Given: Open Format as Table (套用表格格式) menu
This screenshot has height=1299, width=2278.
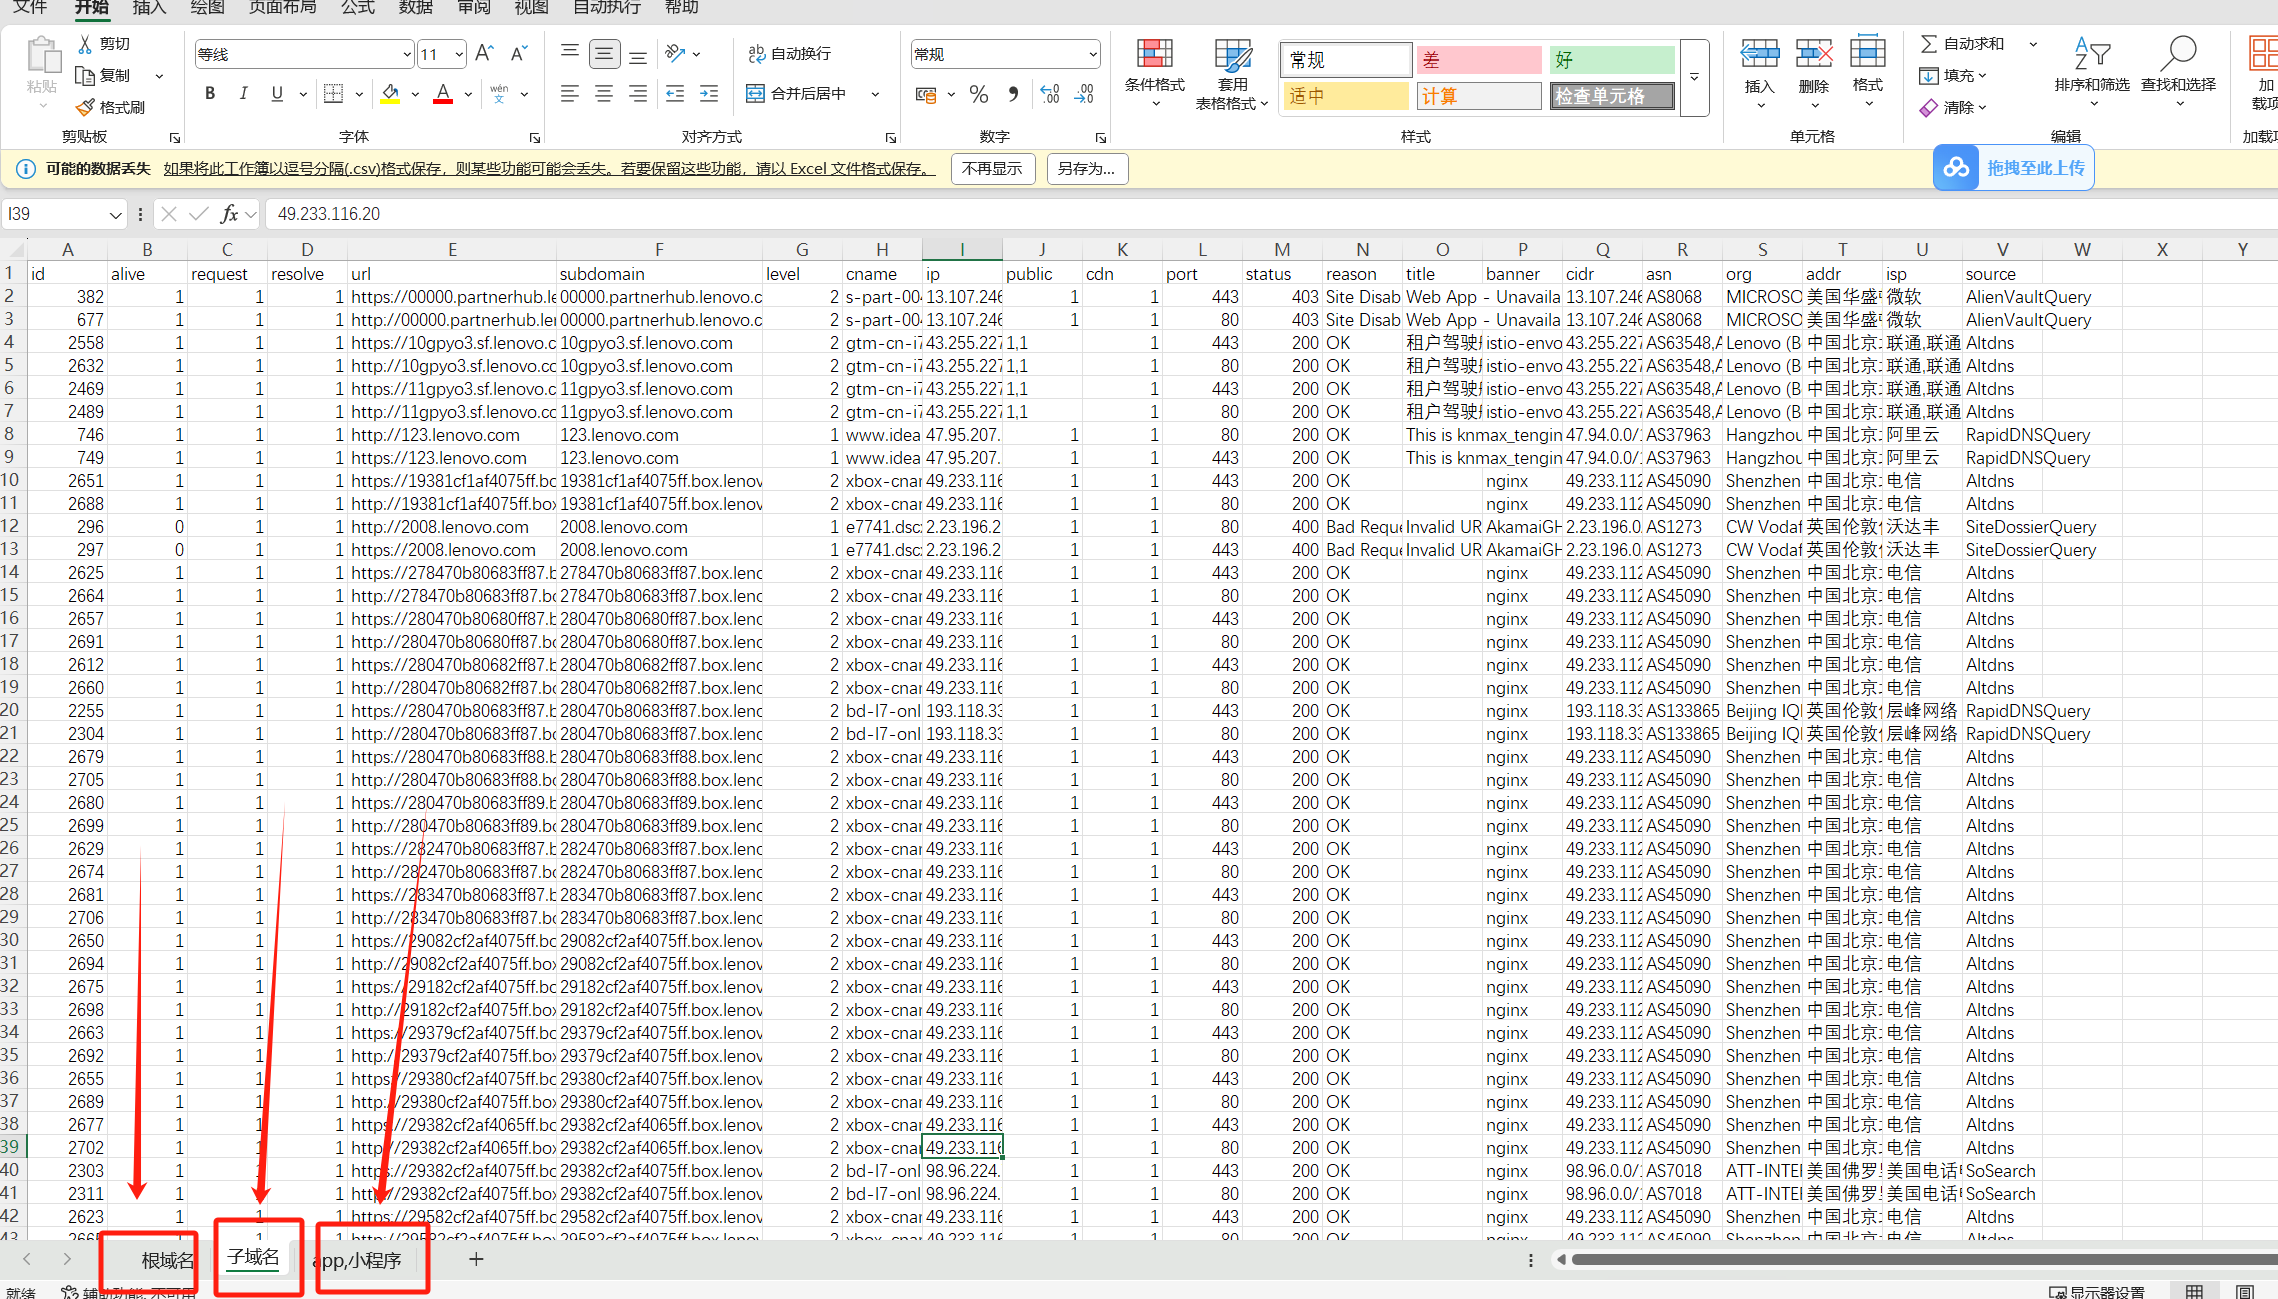Looking at the screenshot, I should tap(1232, 73).
